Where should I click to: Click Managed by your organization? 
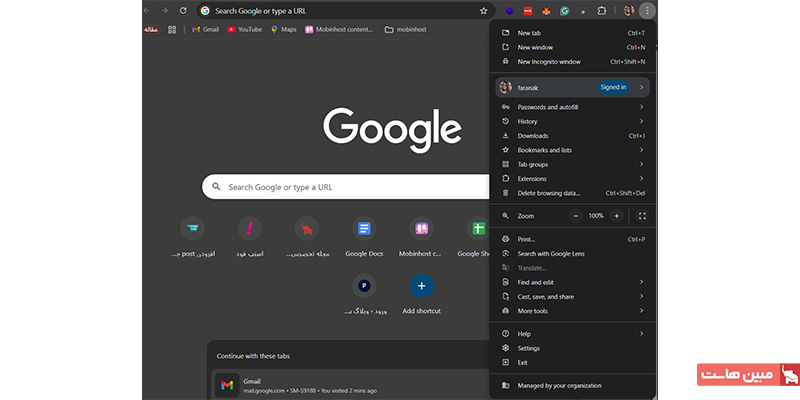tap(572, 386)
